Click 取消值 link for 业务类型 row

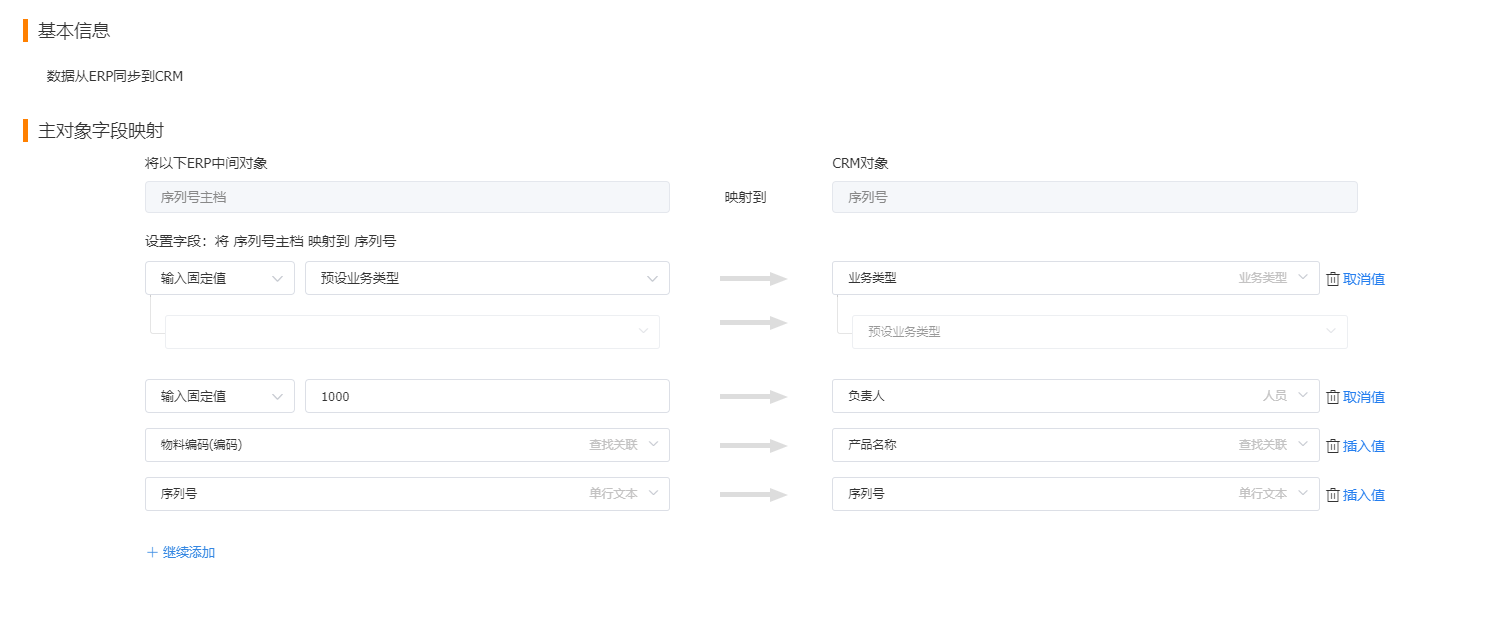tap(1364, 279)
